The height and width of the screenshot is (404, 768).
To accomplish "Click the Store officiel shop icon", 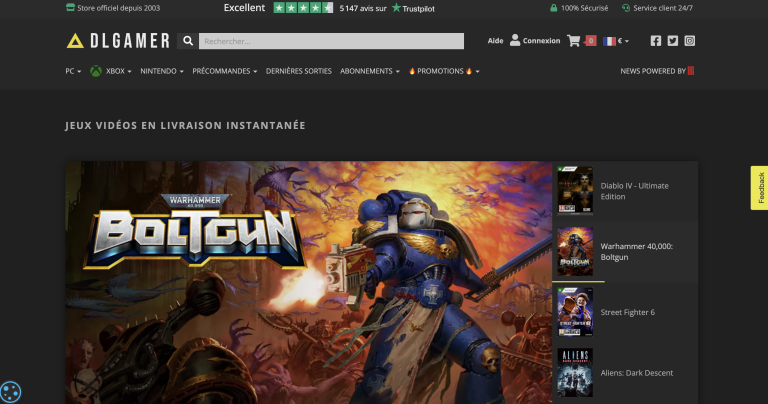I will point(70,7).
